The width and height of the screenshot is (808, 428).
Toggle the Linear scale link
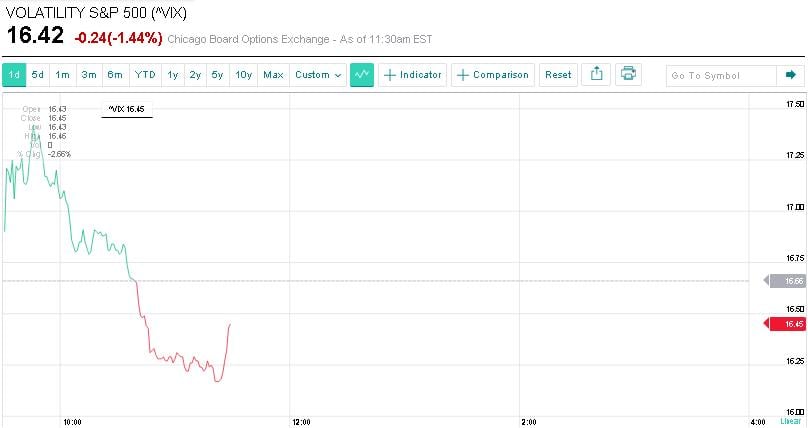click(x=791, y=421)
